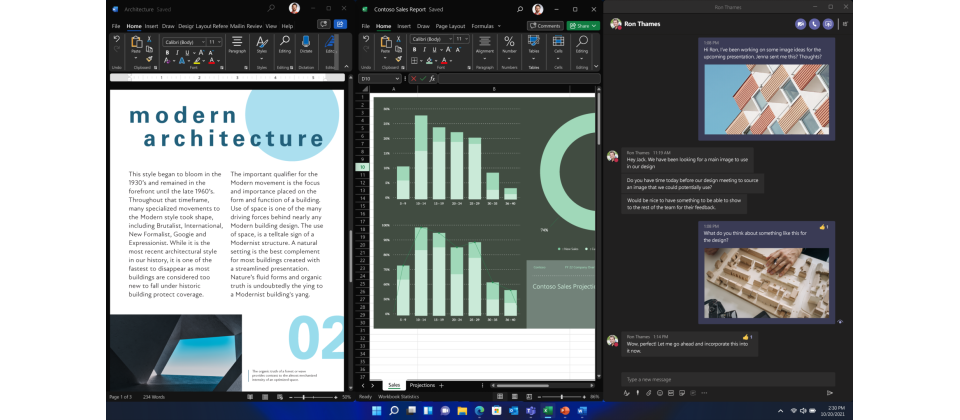Open the font size 11 dropdown in Word
Image resolution: width=960 pixels, height=420 pixels.
219,42
